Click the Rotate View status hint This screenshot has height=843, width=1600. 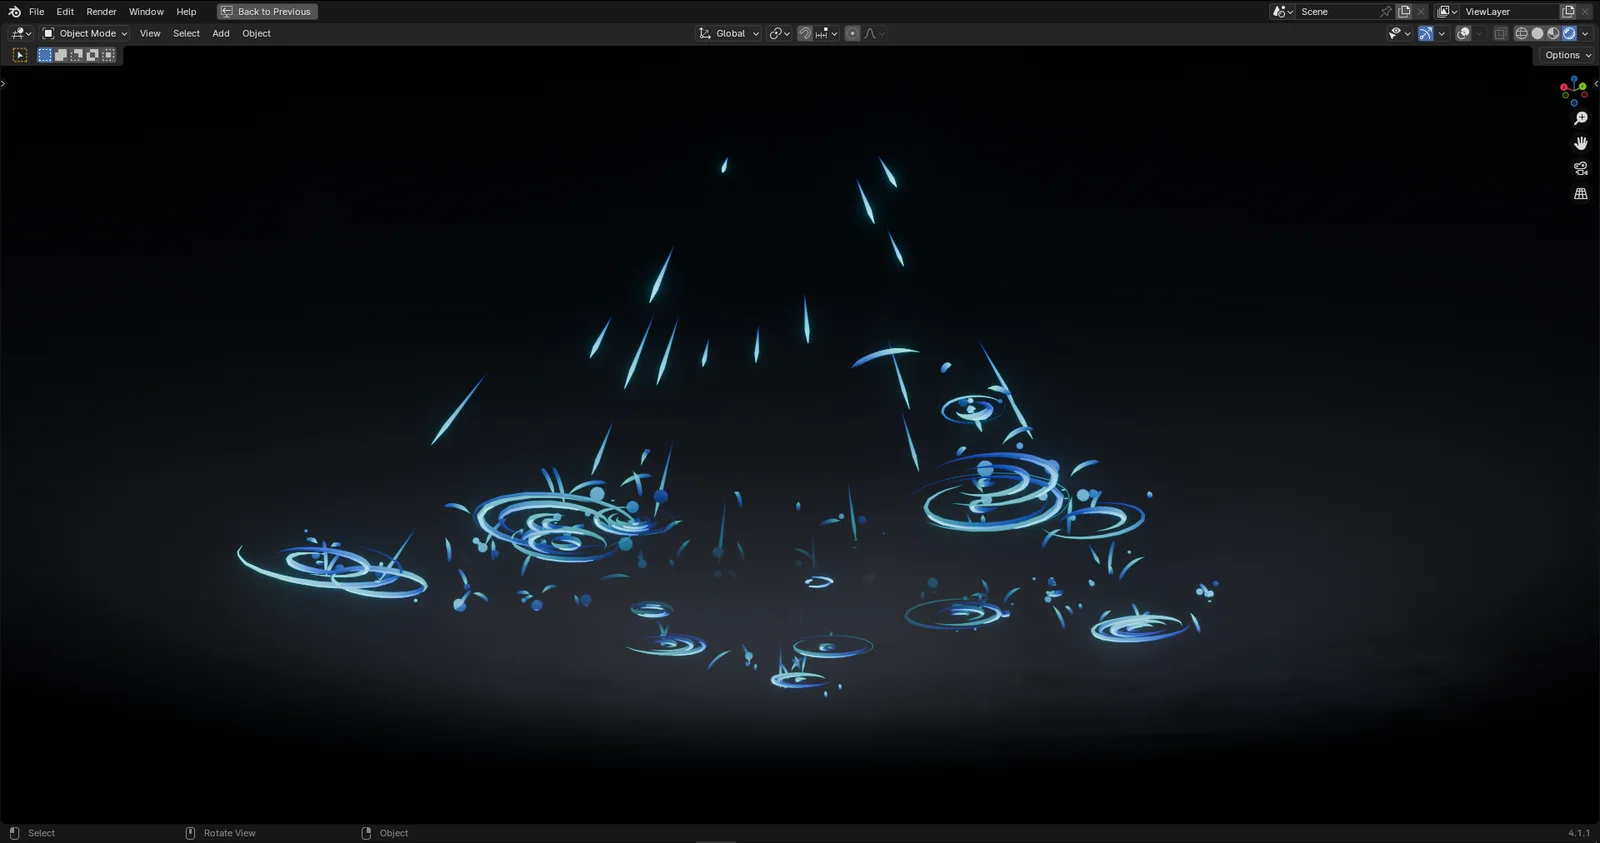click(229, 833)
